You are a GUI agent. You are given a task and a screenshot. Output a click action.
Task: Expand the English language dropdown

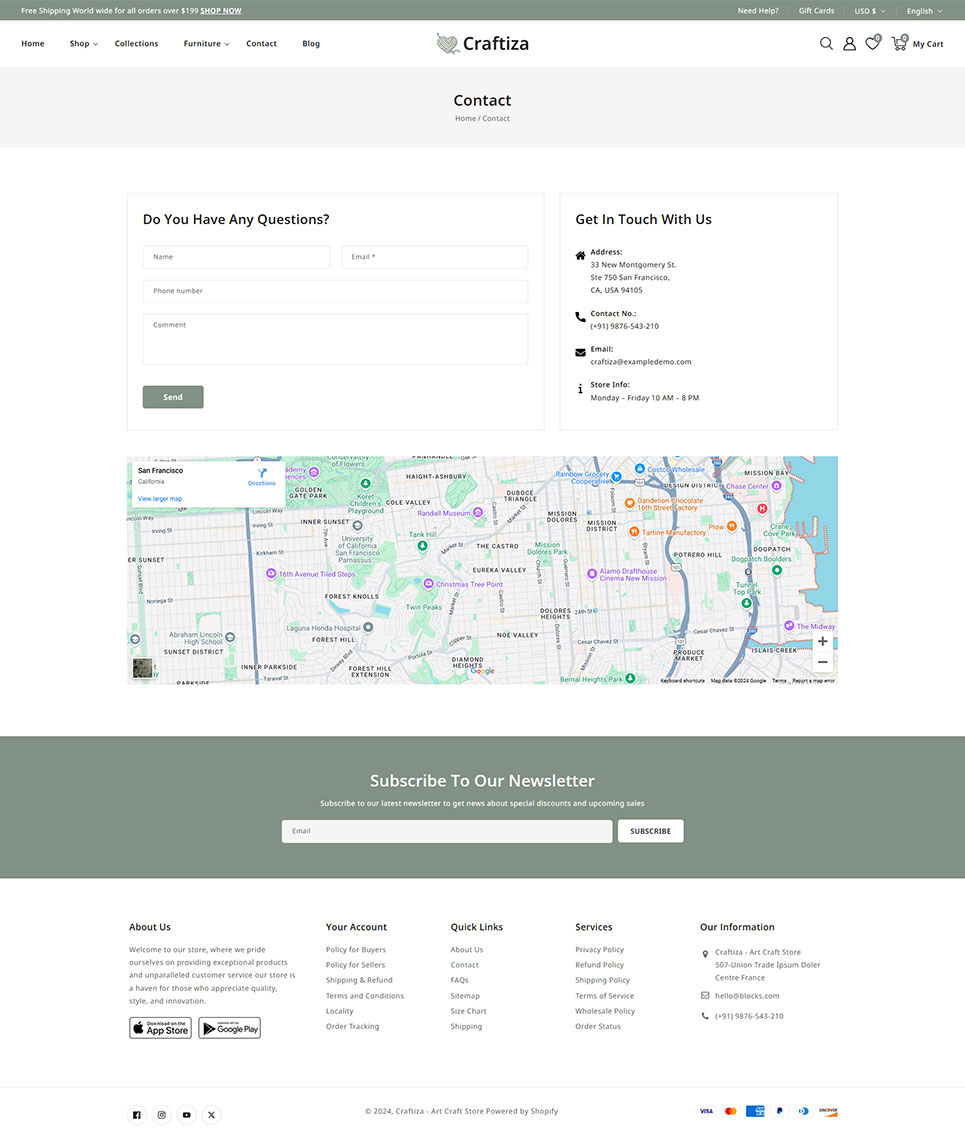[x=924, y=11]
